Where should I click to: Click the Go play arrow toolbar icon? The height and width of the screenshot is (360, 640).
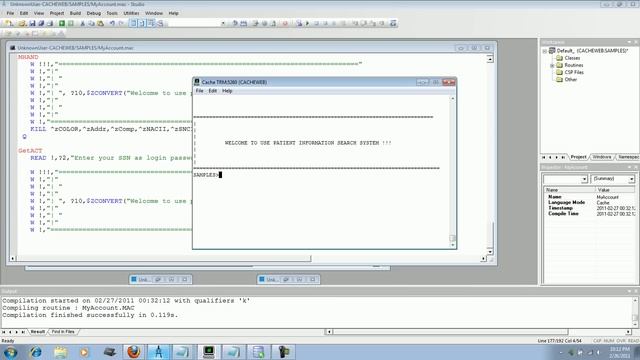pyautogui.click(x=307, y=24)
